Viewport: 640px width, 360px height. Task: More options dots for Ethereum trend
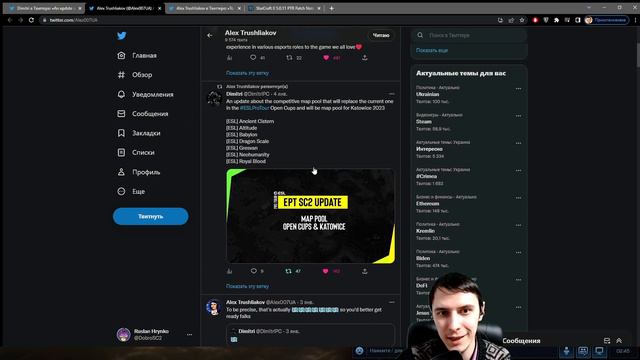coord(518,198)
